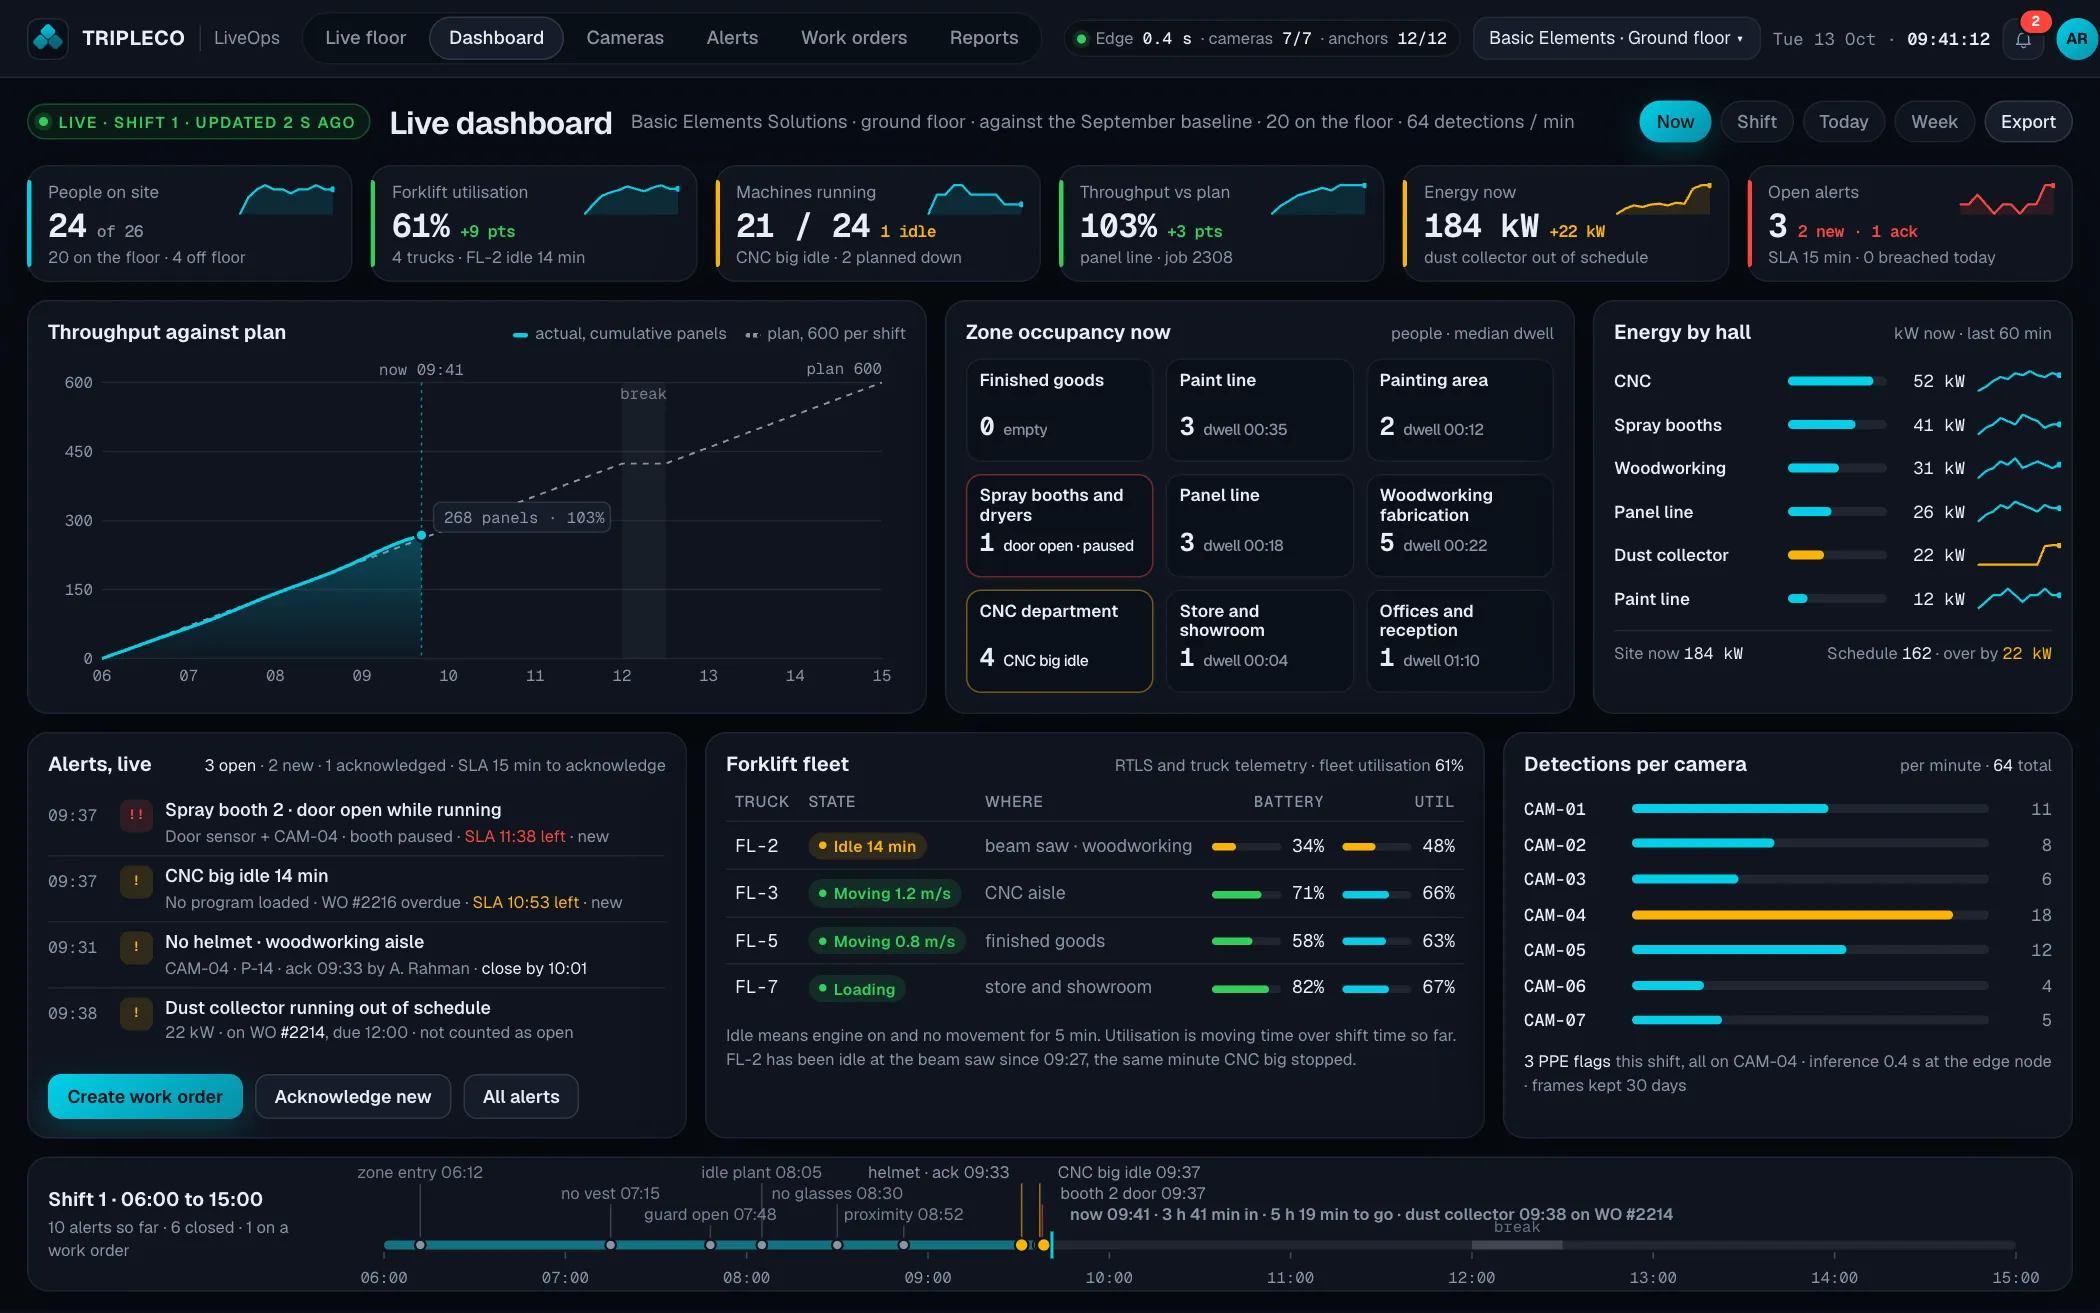
Task: Click the FL-2 Idle 14 min status badge
Action: click(867, 846)
